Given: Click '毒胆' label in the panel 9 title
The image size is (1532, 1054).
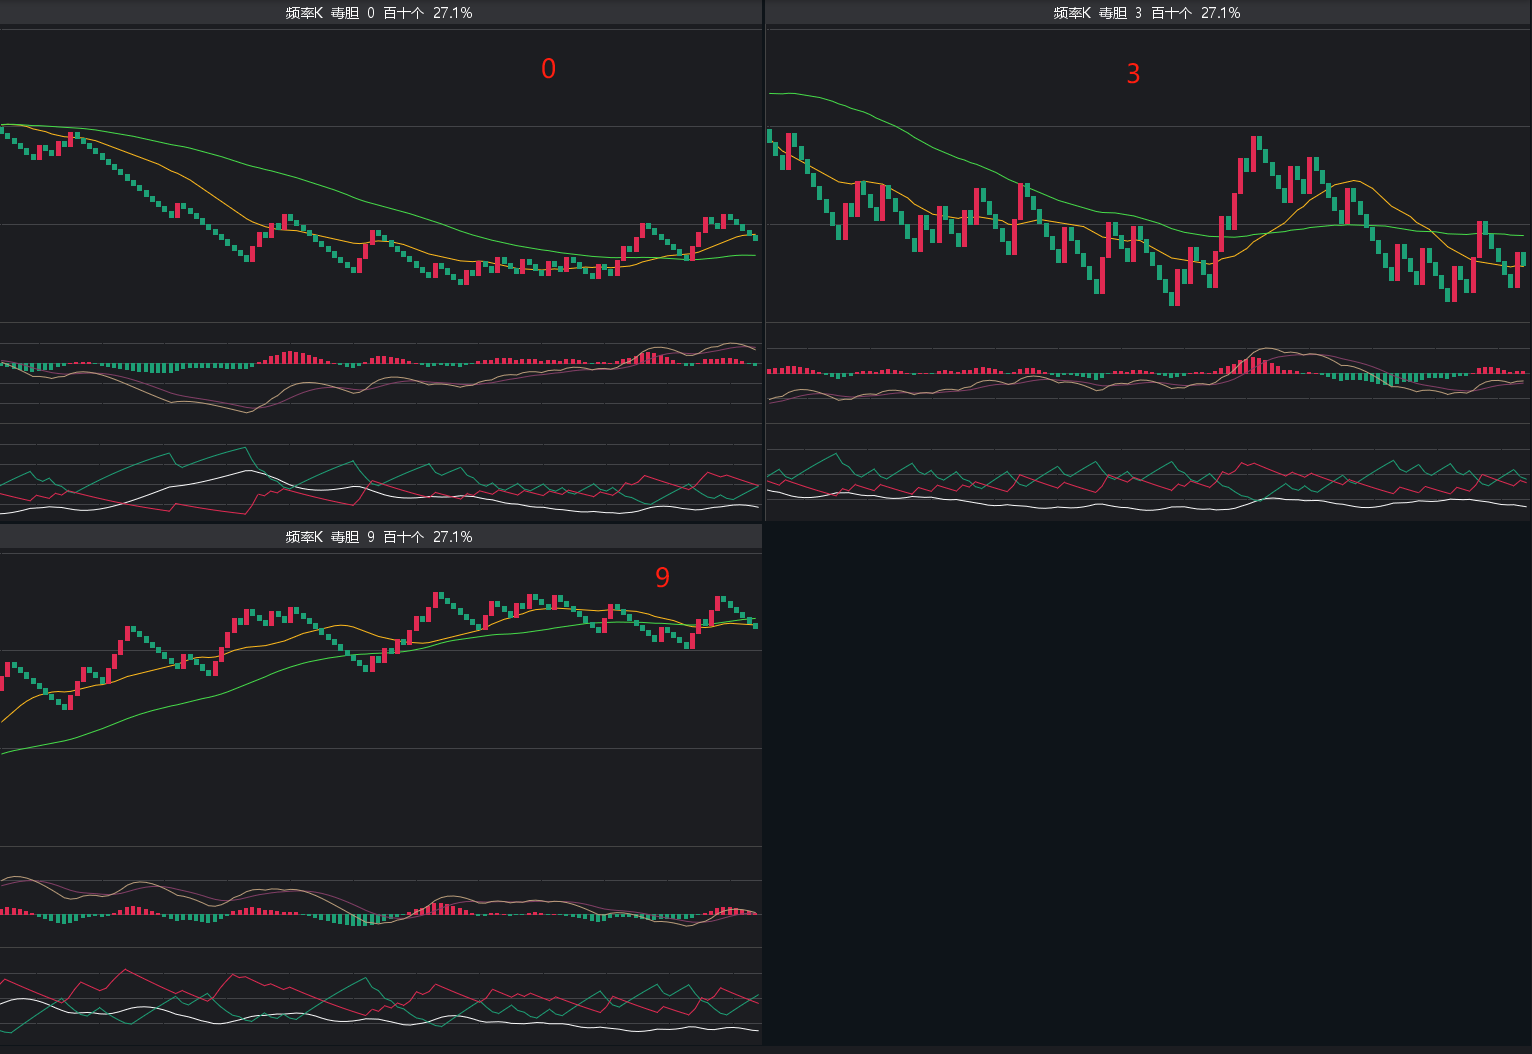Looking at the screenshot, I should click(x=345, y=537).
